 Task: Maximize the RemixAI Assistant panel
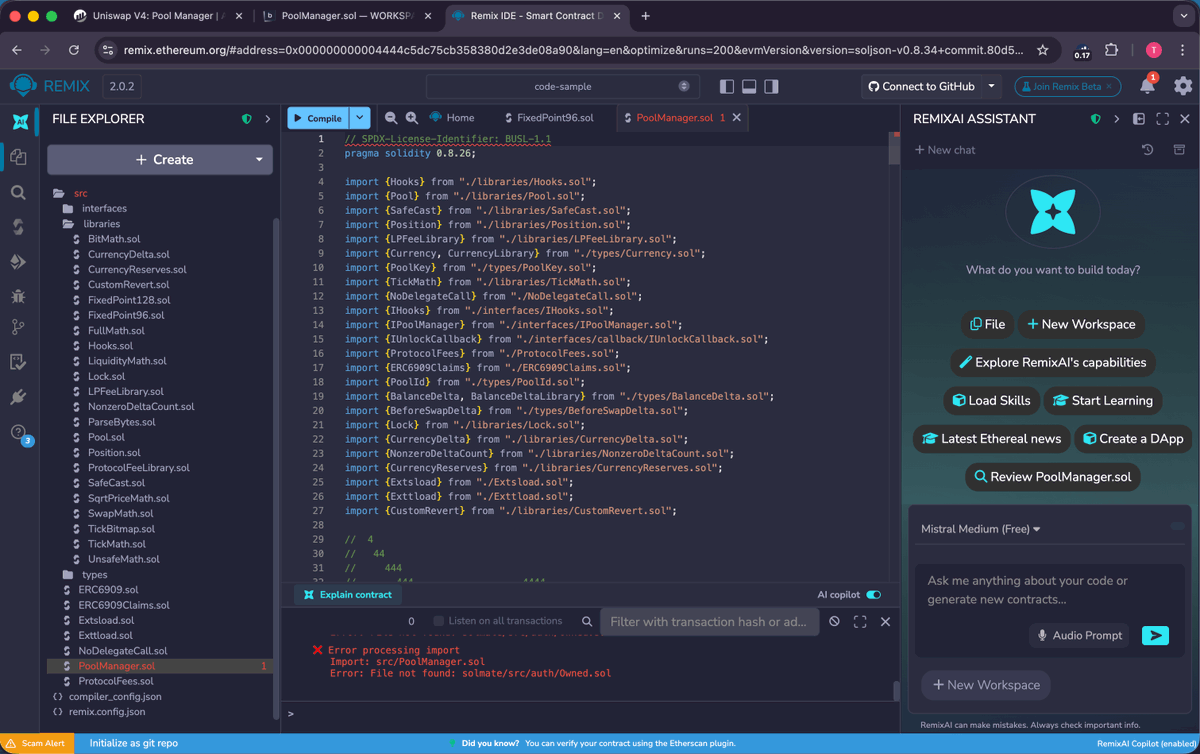coord(1162,118)
